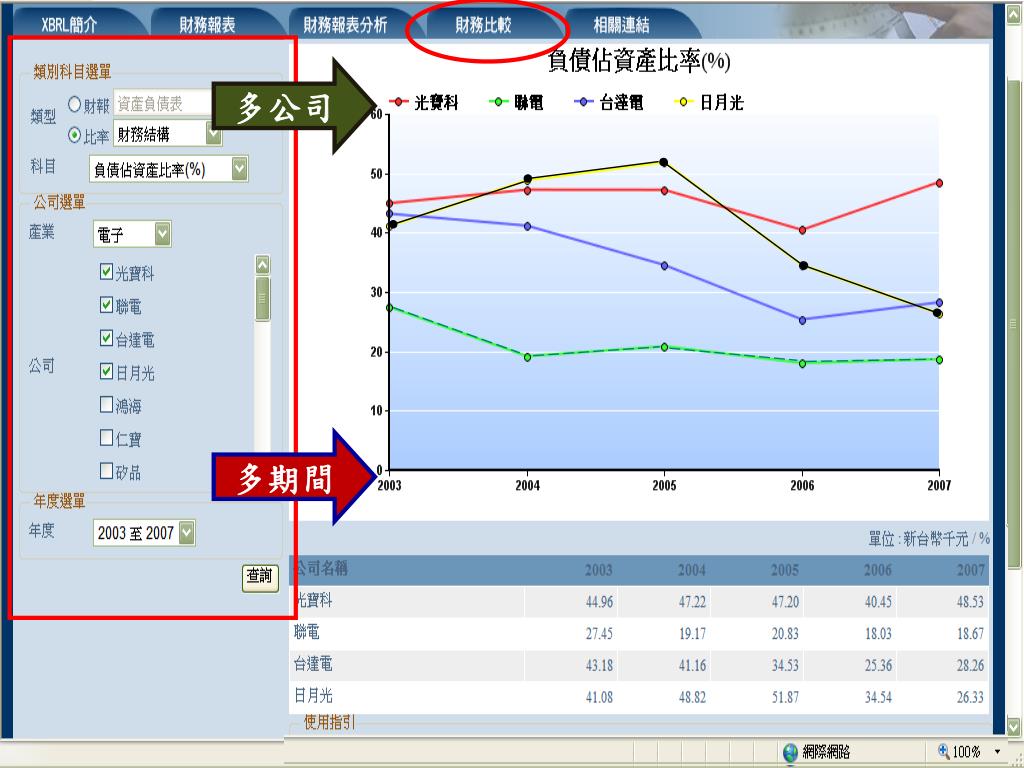Viewport: 1024px width, 768px height.
Task: Click the 網際網路 globe status icon
Action: click(x=790, y=752)
